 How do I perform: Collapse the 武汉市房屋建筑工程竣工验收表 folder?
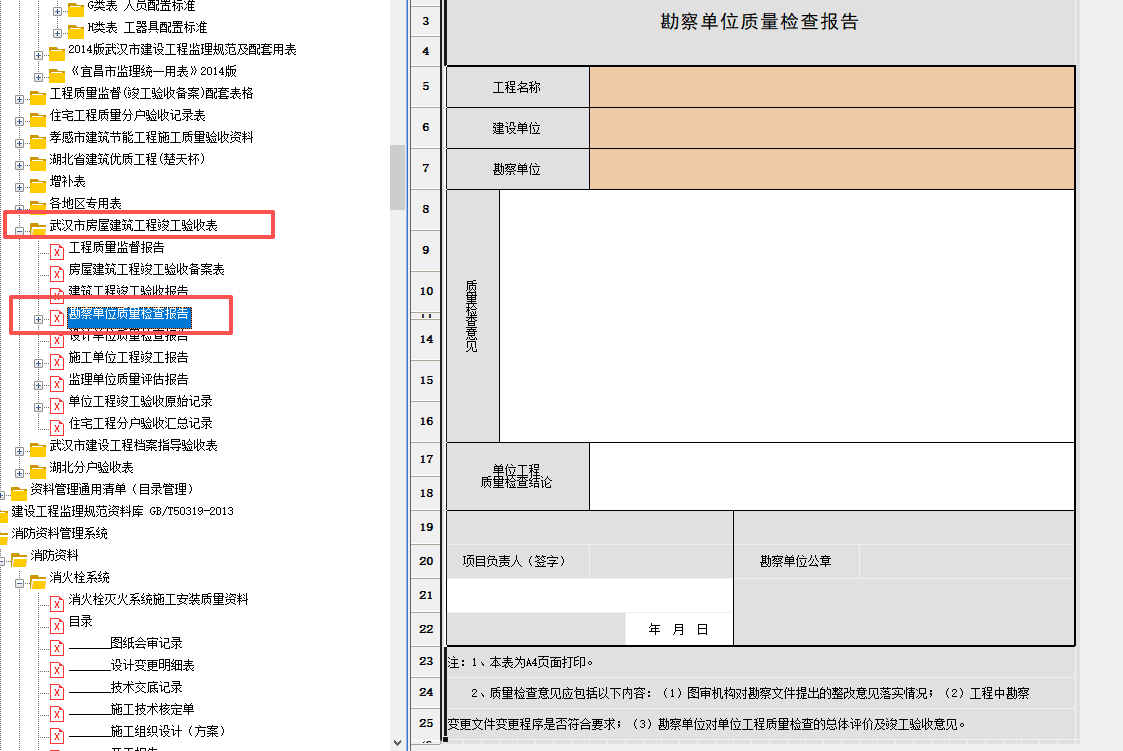20,230
